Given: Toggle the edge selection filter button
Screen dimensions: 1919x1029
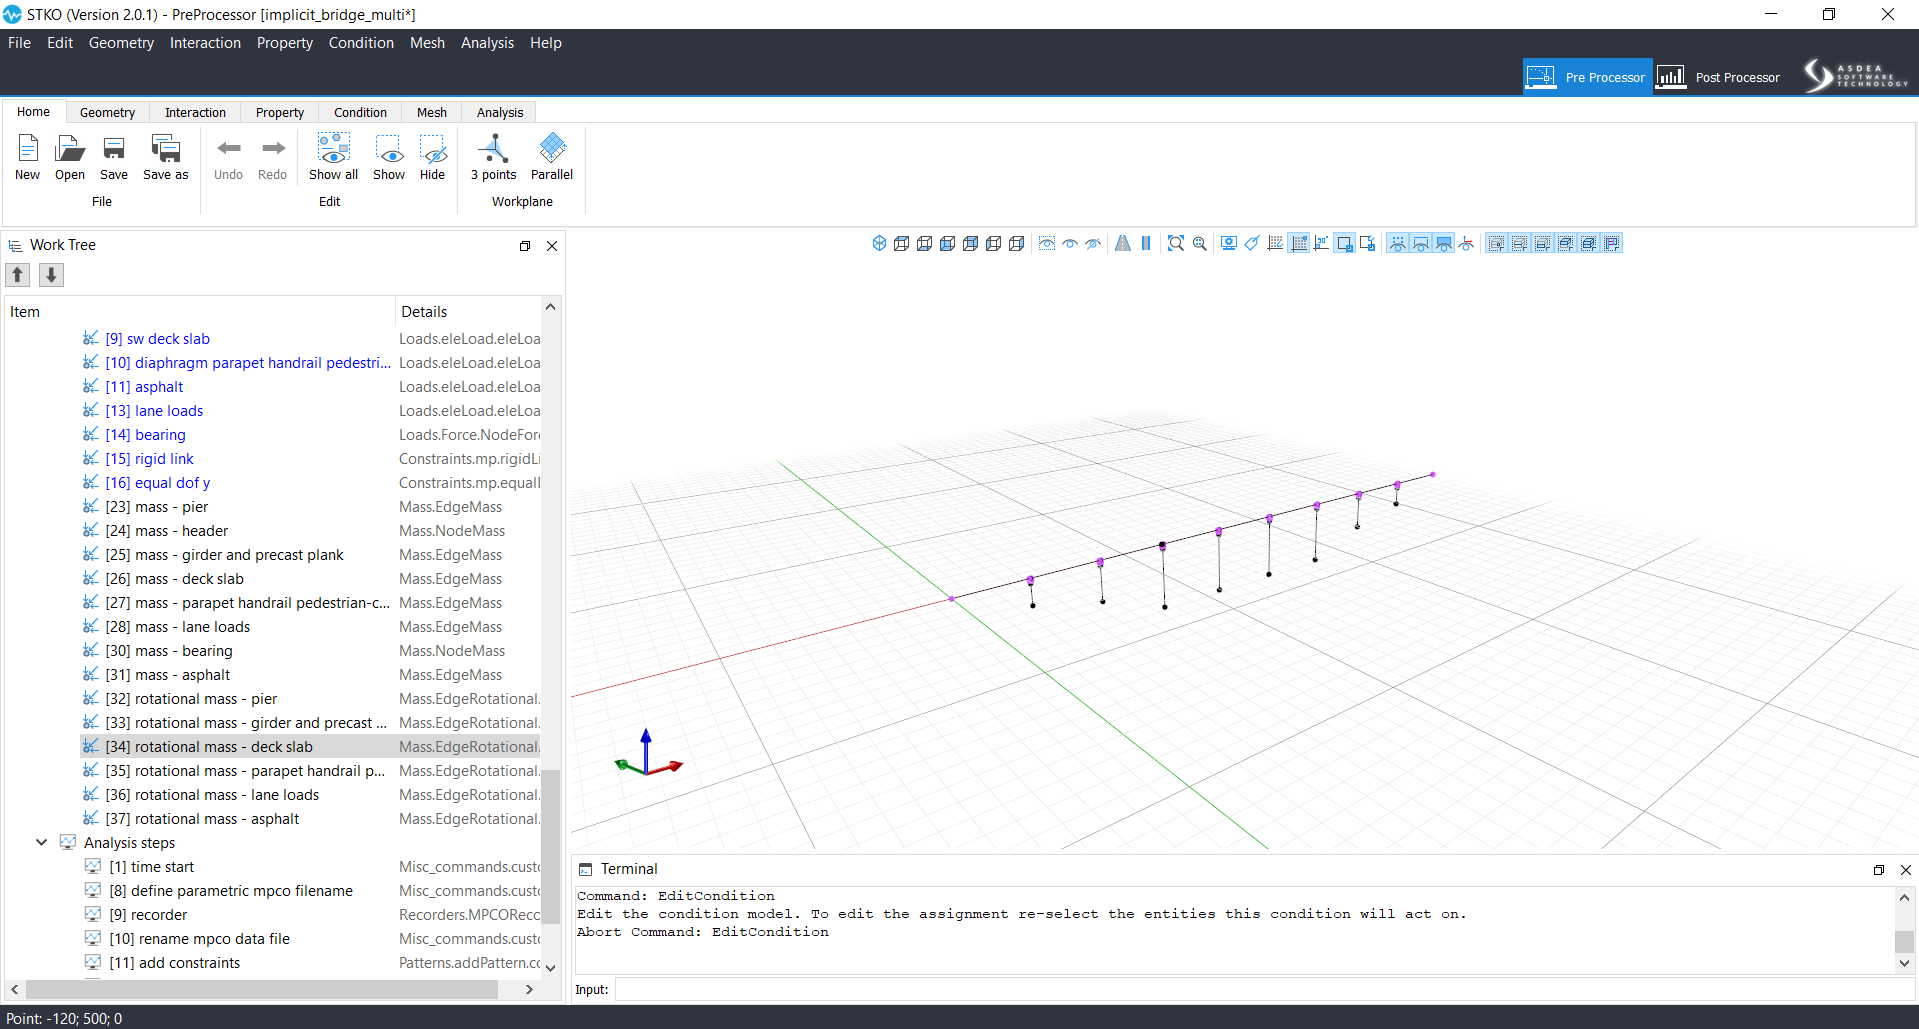Looking at the screenshot, I should [x=1520, y=243].
